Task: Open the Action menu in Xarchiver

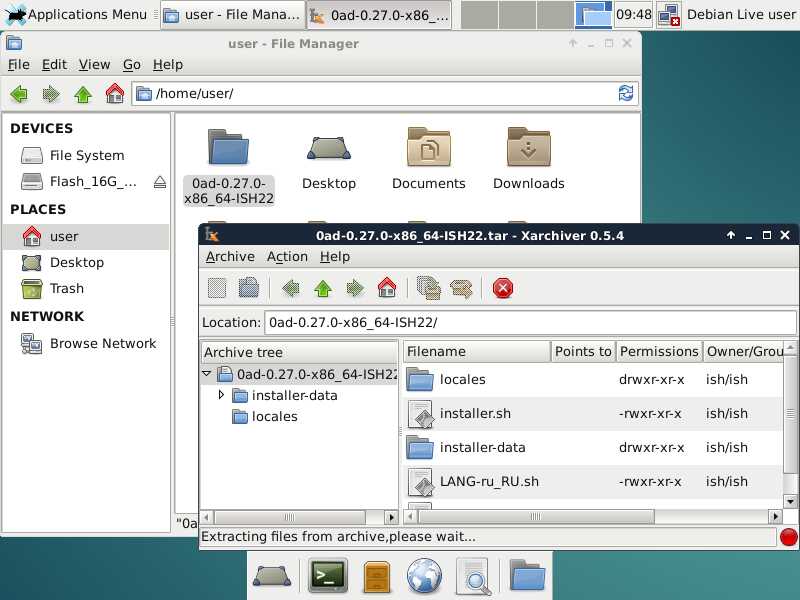Action: click(x=287, y=257)
